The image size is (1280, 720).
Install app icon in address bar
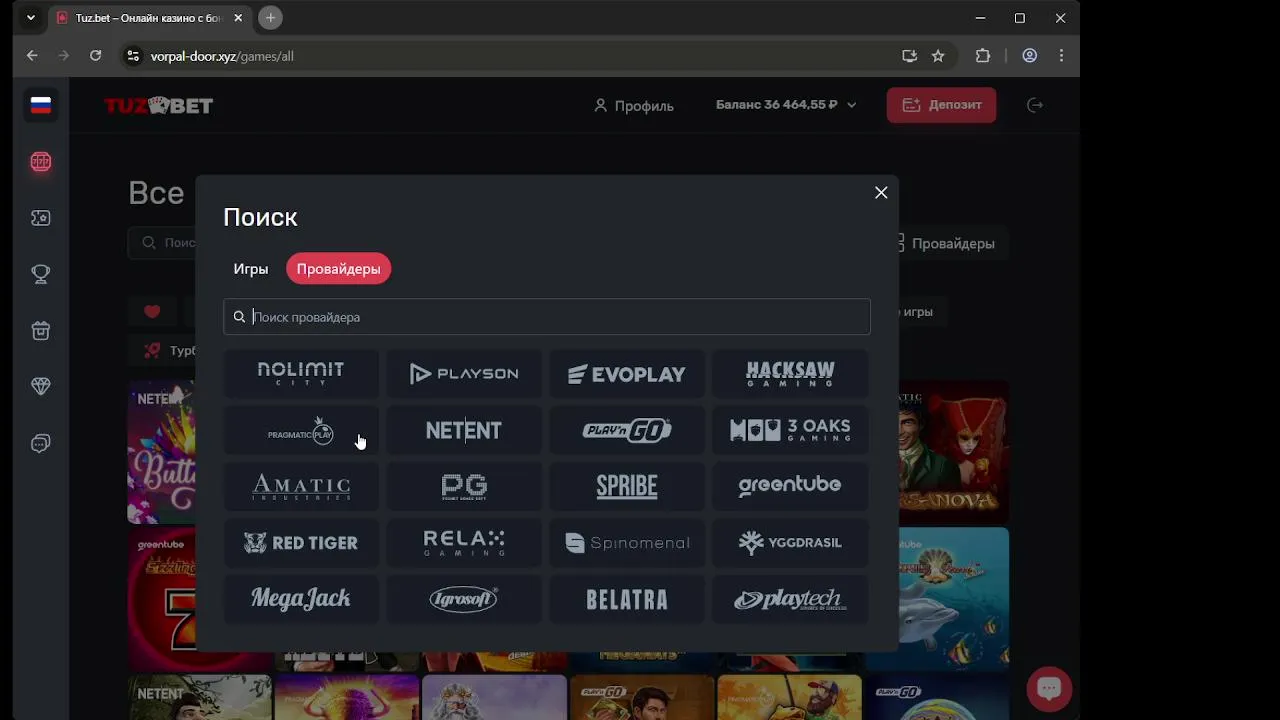click(909, 56)
